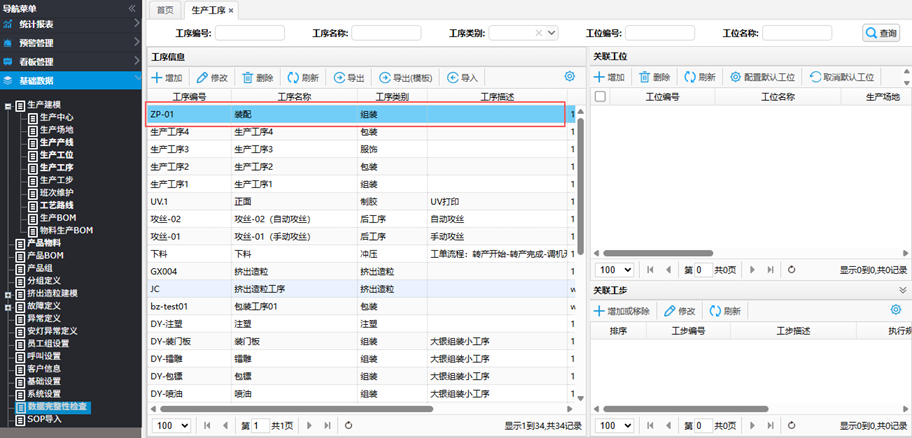Collapse the 基础数据 menu section

pyautogui.click(x=71, y=80)
